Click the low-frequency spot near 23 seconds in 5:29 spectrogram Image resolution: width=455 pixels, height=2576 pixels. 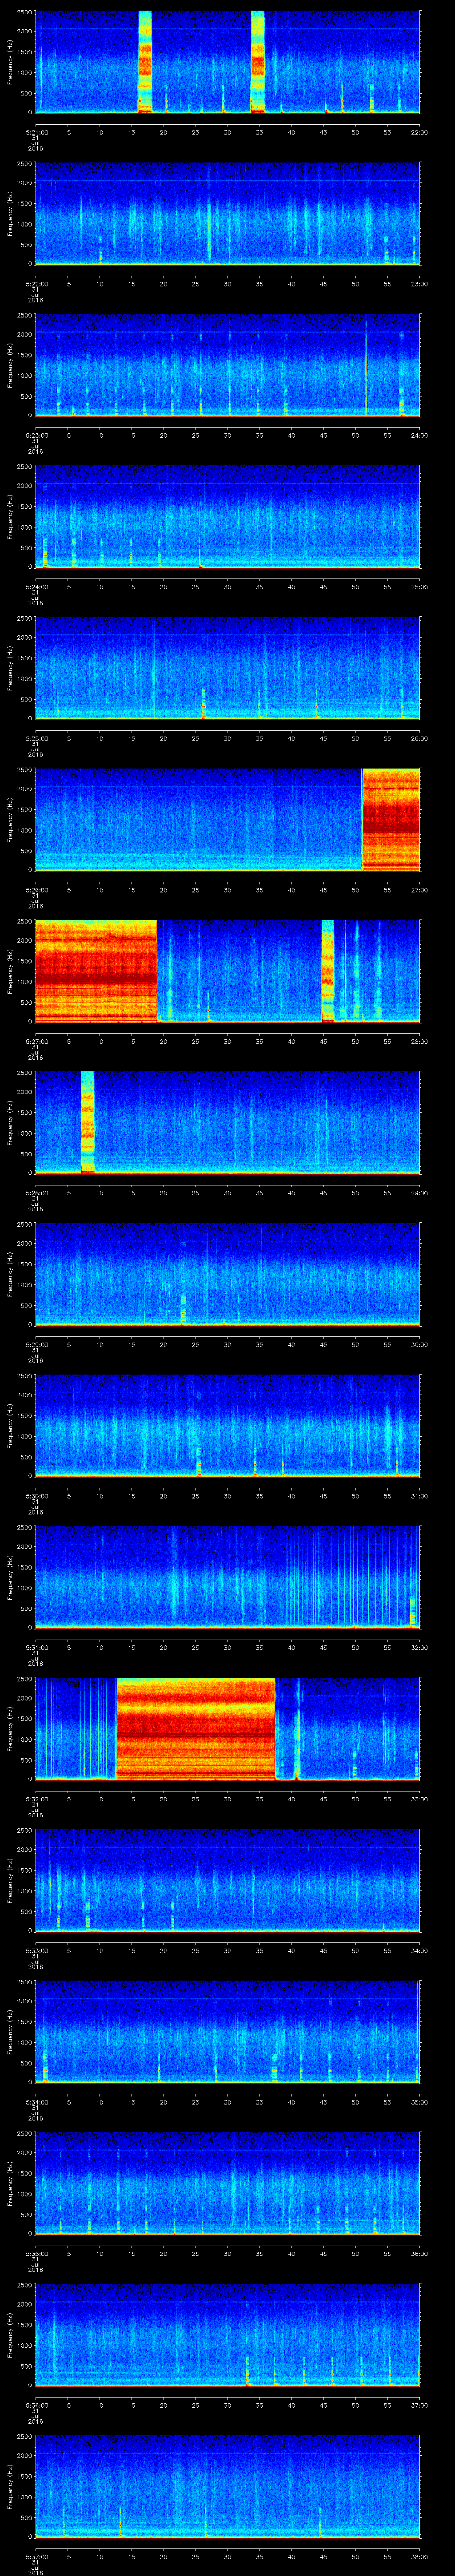[x=183, y=1311]
